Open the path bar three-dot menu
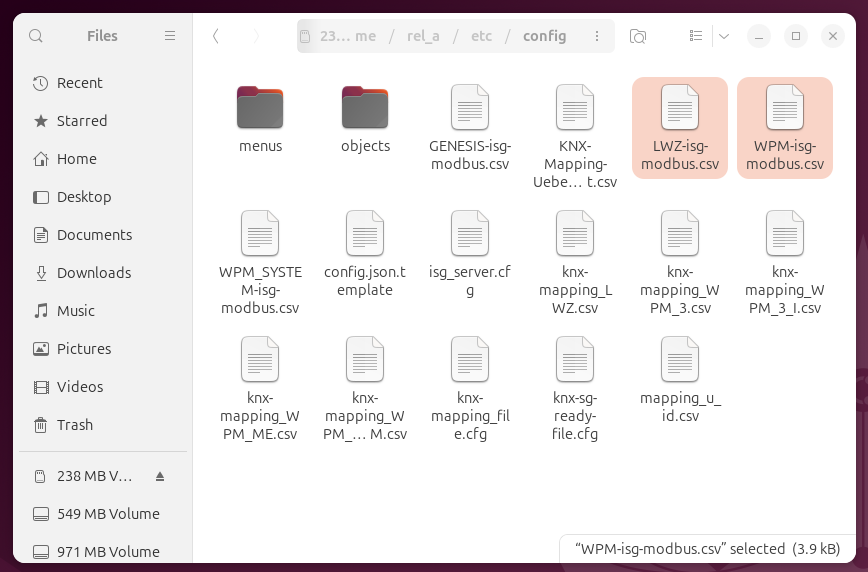The image size is (868, 572). [597, 36]
